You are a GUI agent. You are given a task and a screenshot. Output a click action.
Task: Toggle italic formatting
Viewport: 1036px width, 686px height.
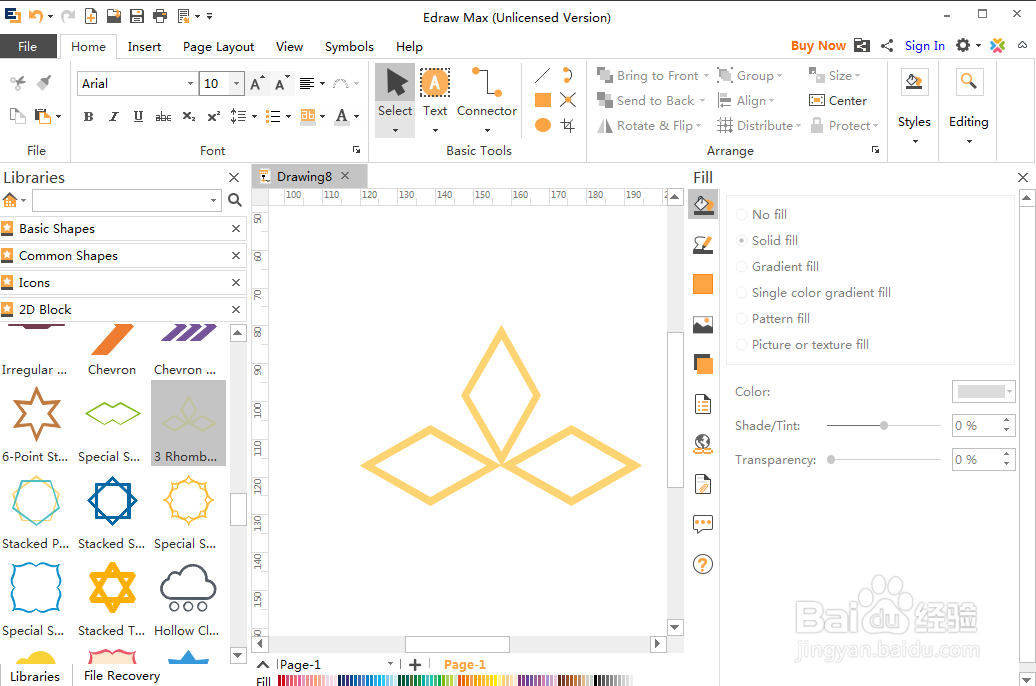click(x=114, y=117)
